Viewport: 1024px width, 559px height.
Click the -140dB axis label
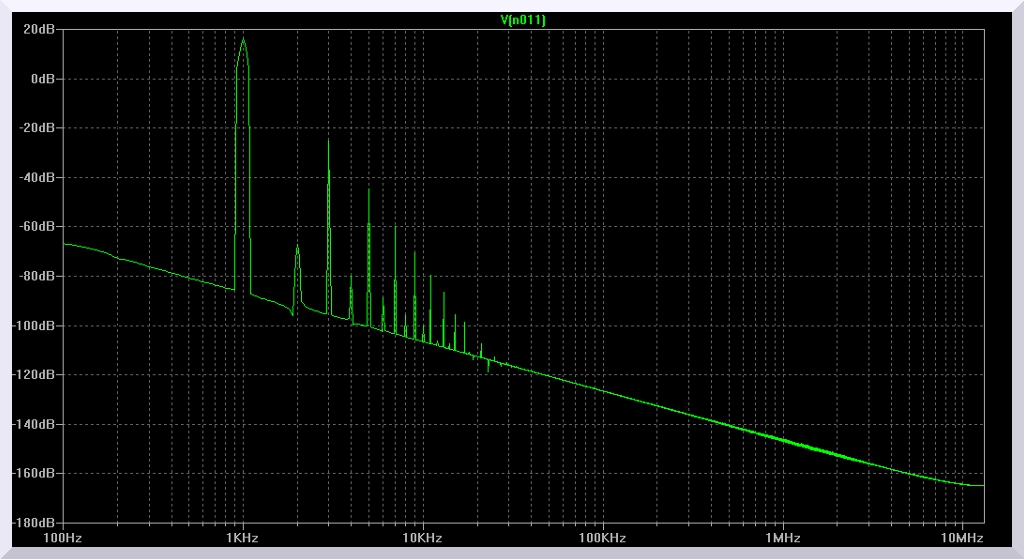tap(34, 424)
